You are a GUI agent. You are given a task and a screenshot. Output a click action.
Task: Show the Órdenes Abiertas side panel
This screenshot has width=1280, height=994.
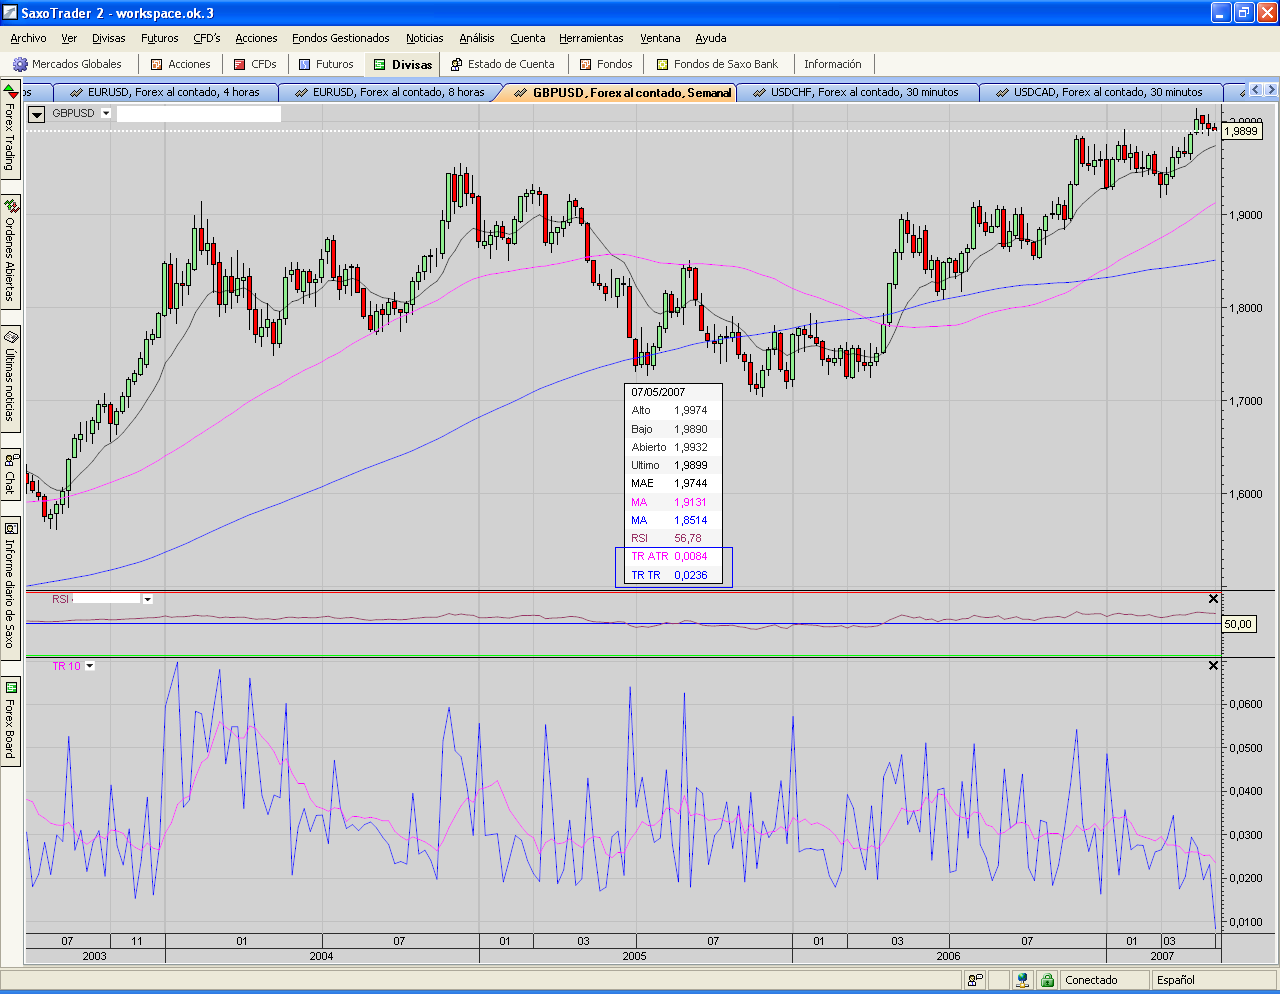(10, 250)
